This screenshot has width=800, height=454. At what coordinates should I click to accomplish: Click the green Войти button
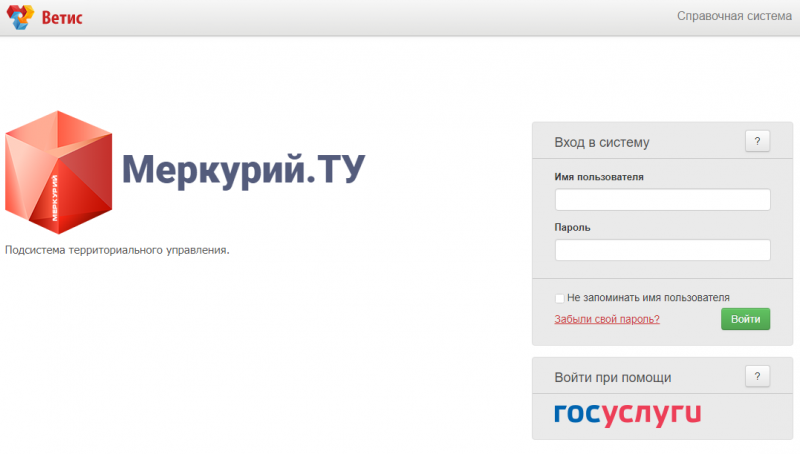(x=745, y=319)
